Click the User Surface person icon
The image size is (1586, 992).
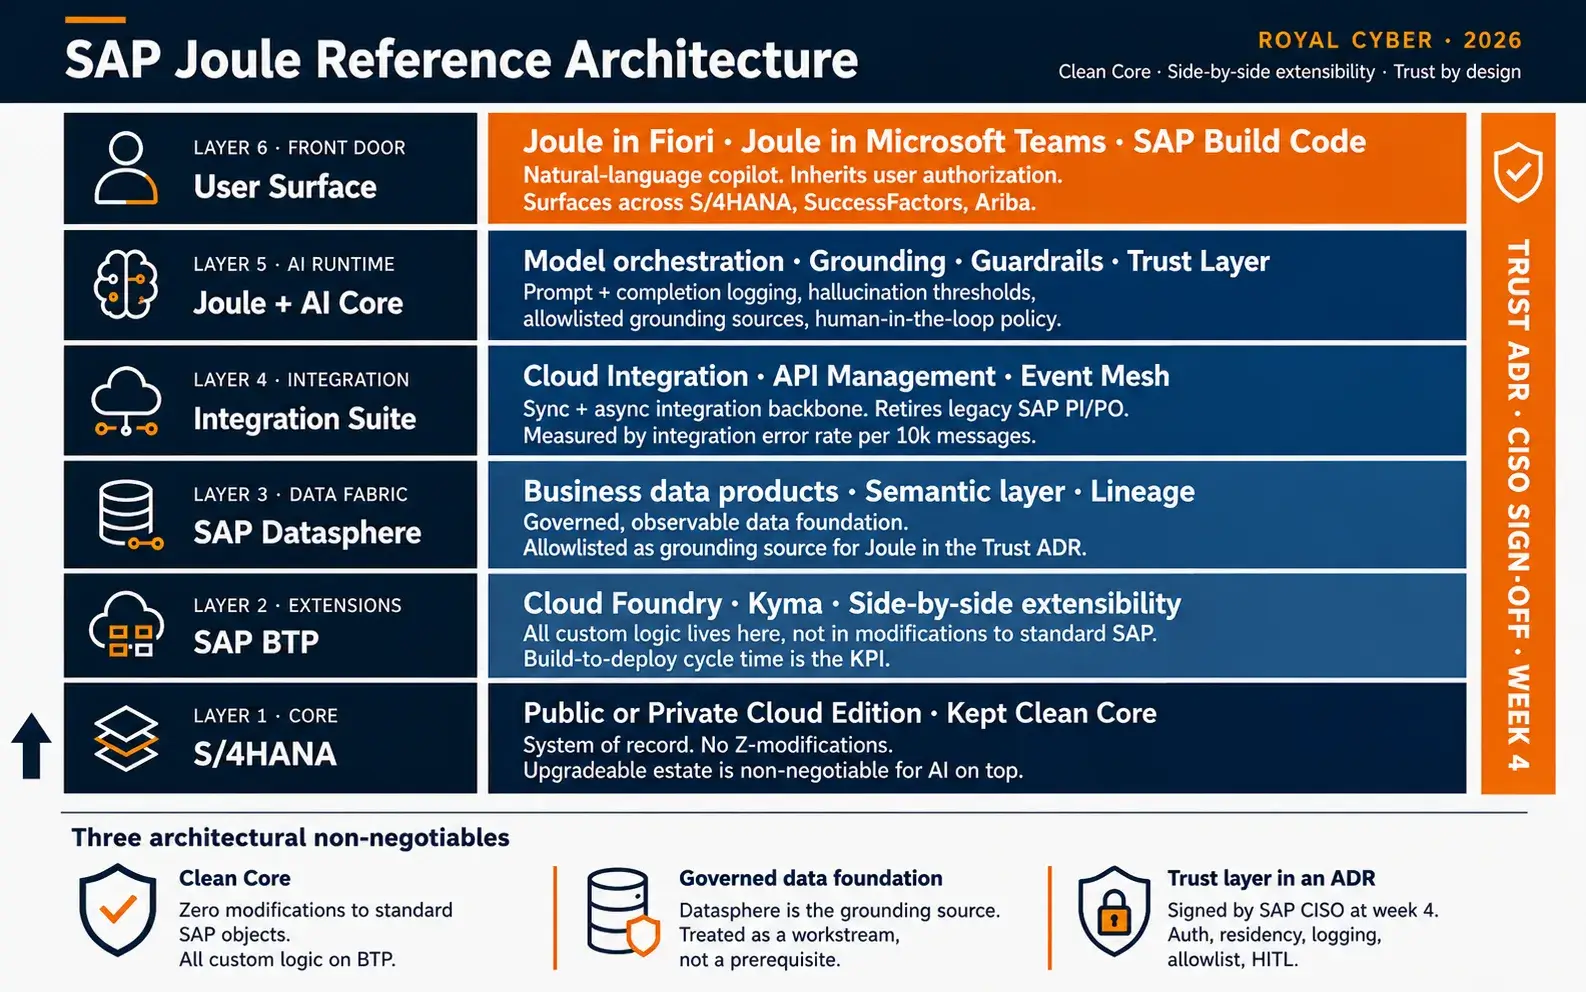[x=126, y=168]
